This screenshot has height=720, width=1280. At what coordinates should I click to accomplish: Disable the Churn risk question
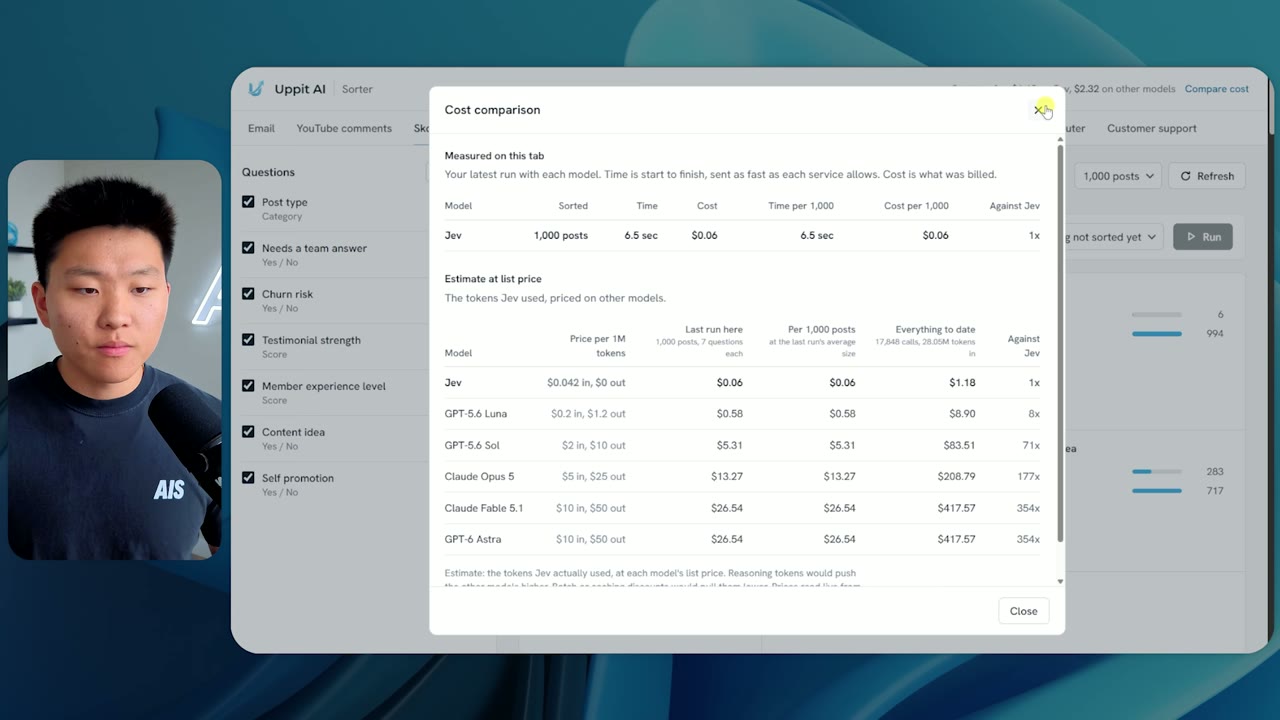coord(248,294)
